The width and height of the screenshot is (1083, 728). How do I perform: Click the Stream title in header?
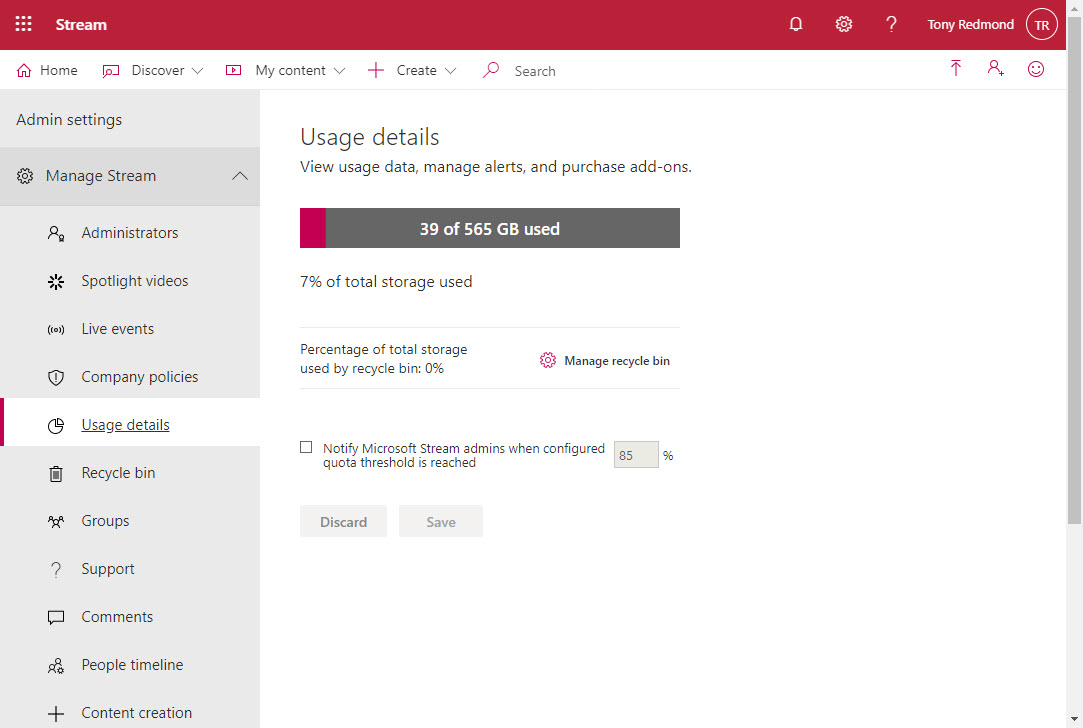(81, 24)
